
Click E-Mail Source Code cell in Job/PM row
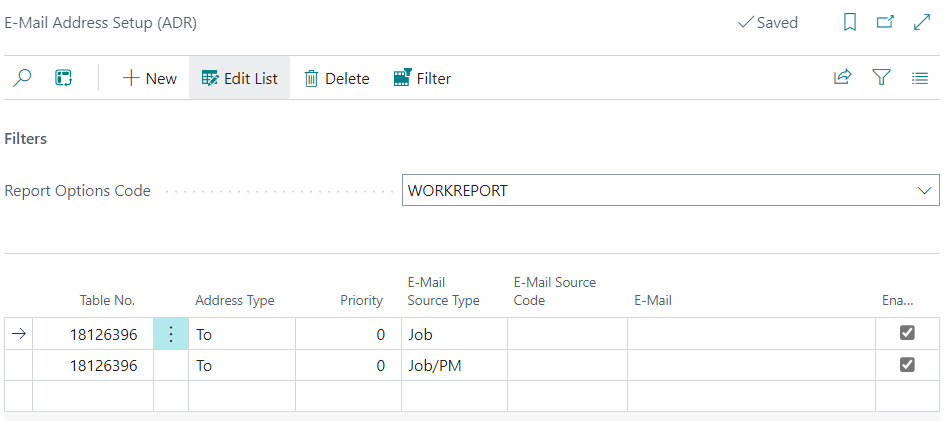tap(568, 365)
